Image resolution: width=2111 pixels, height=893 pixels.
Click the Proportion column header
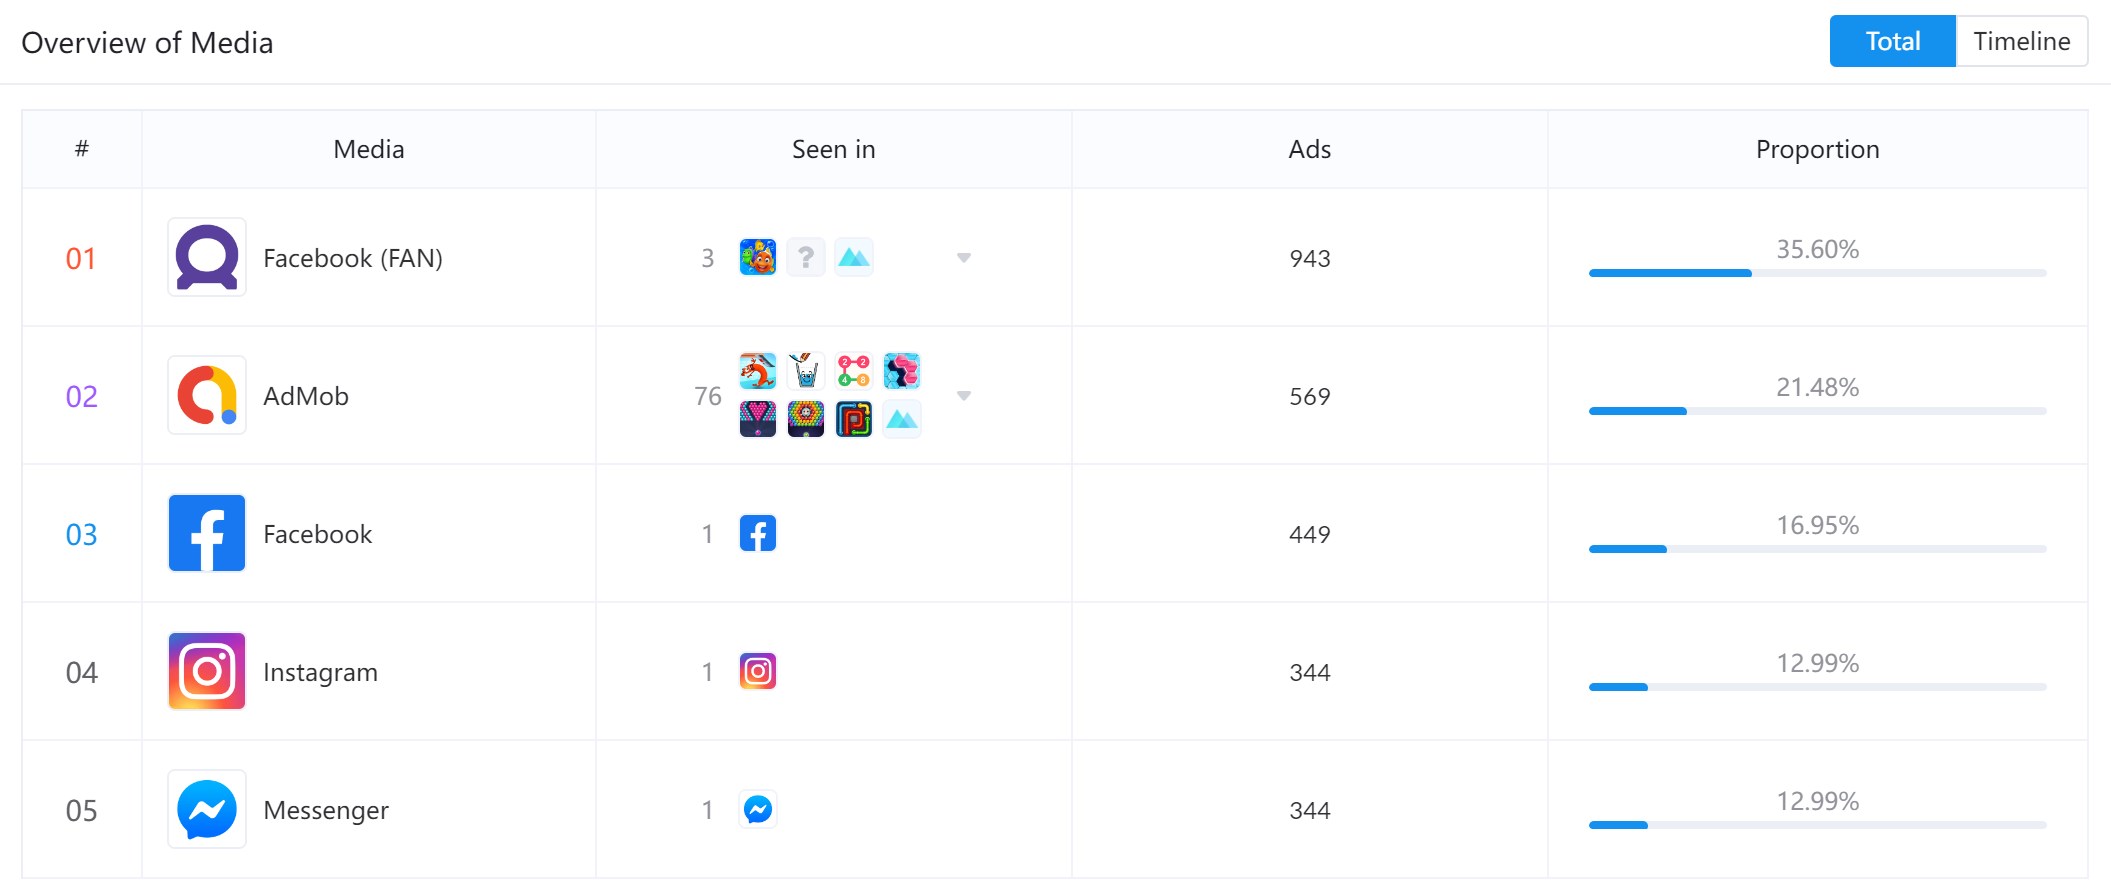(1818, 150)
